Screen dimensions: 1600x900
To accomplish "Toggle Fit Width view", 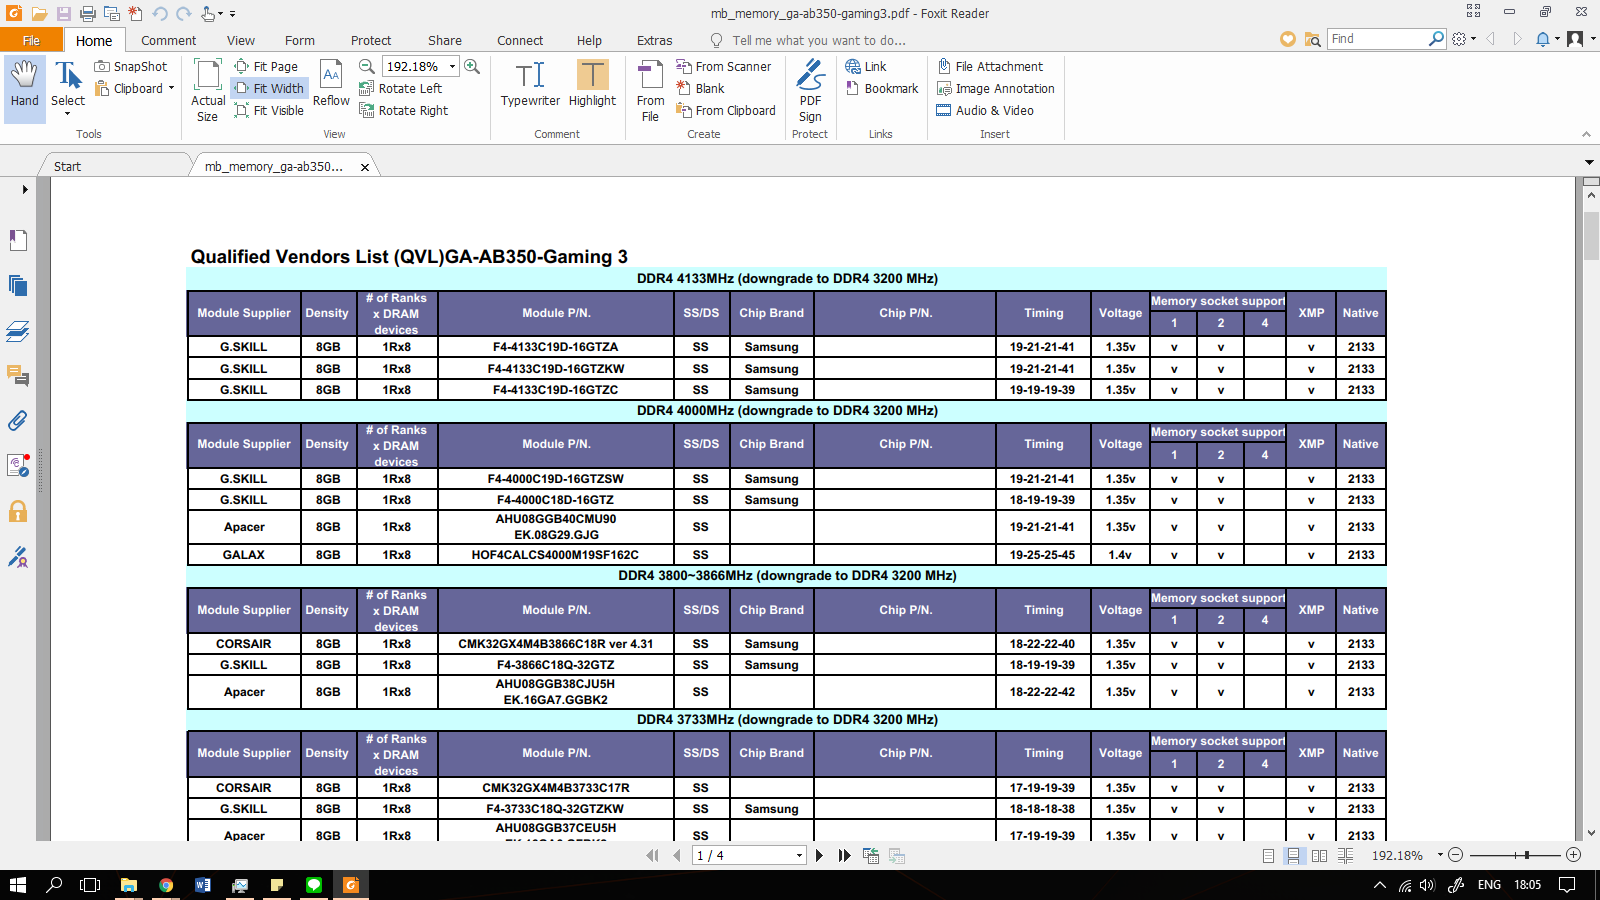I will (x=269, y=88).
